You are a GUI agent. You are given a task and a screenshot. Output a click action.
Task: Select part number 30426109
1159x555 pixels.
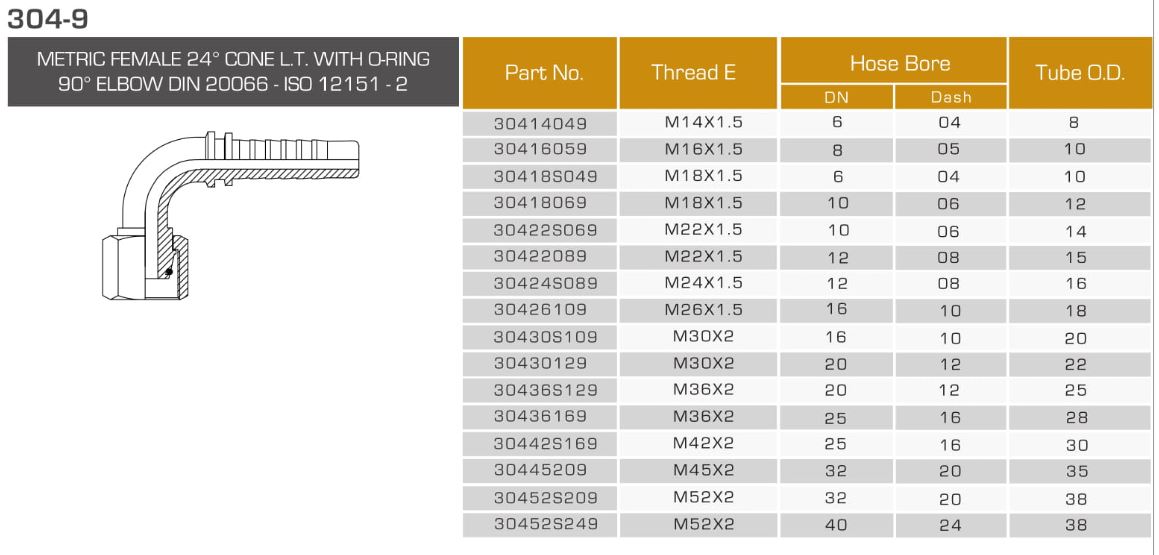tap(540, 309)
